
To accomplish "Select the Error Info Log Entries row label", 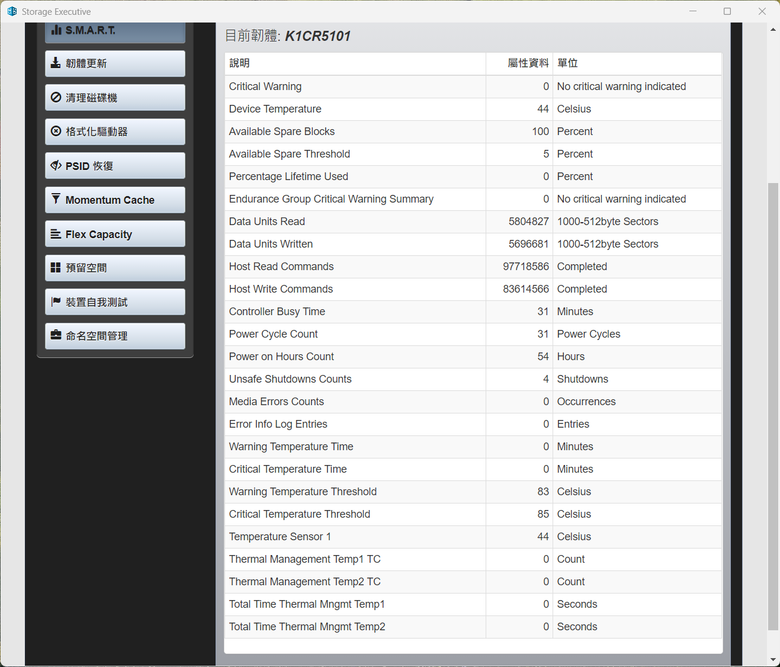I will click(278, 424).
